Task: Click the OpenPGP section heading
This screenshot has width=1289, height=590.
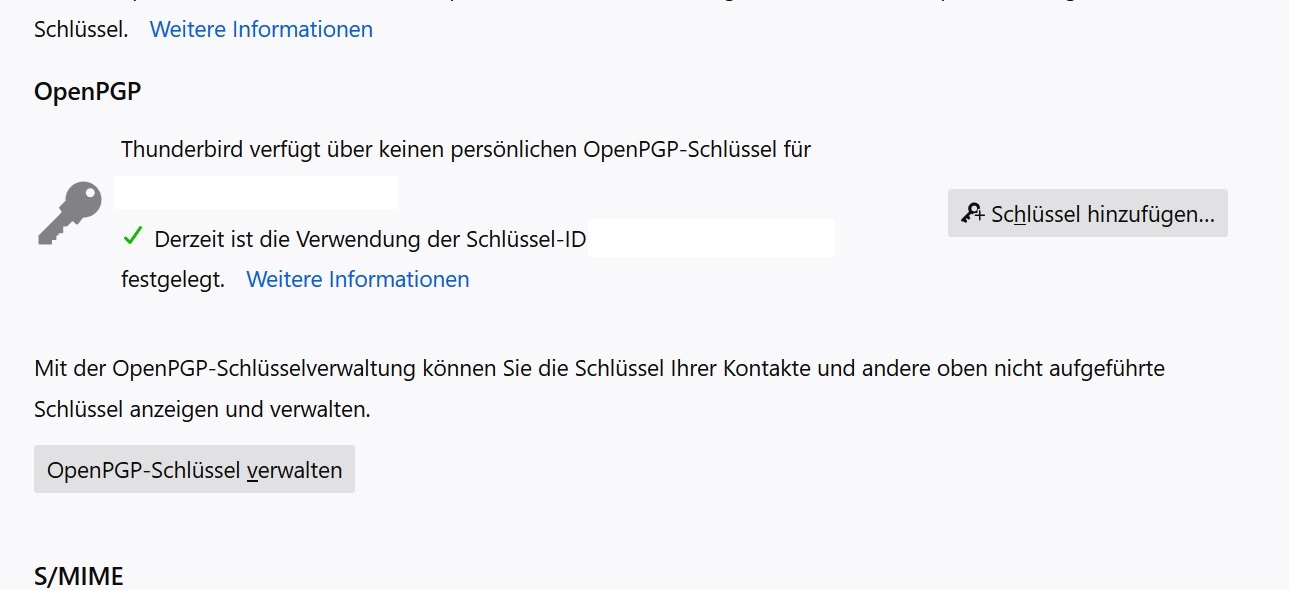Action: pyautogui.click(x=87, y=92)
